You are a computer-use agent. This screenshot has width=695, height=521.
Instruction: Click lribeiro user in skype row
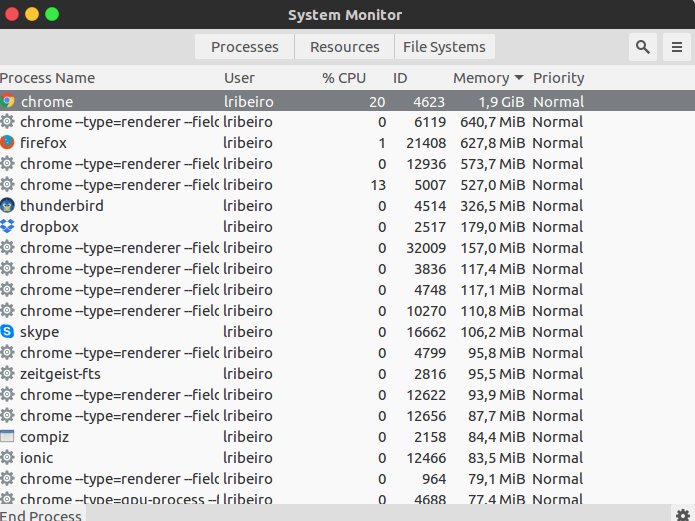[248, 332]
